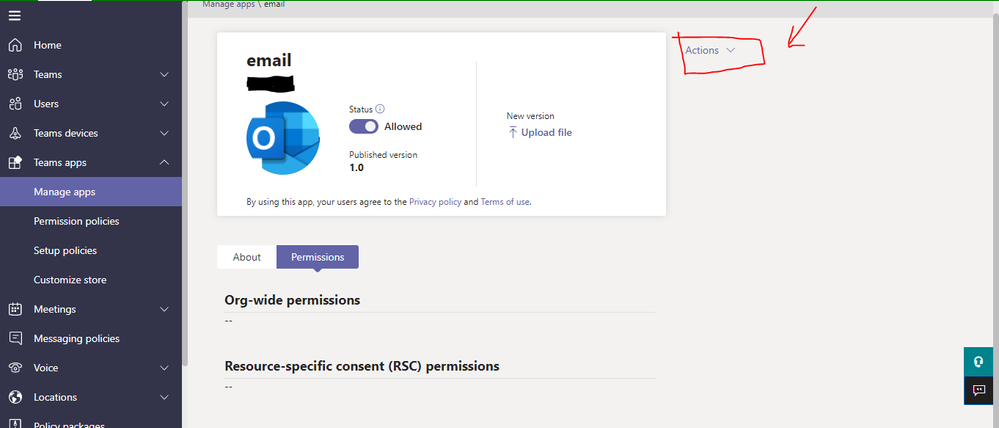Viewport: 999px width, 428px height.
Task: Click the Org-wide permissions heading
Action: coord(292,300)
